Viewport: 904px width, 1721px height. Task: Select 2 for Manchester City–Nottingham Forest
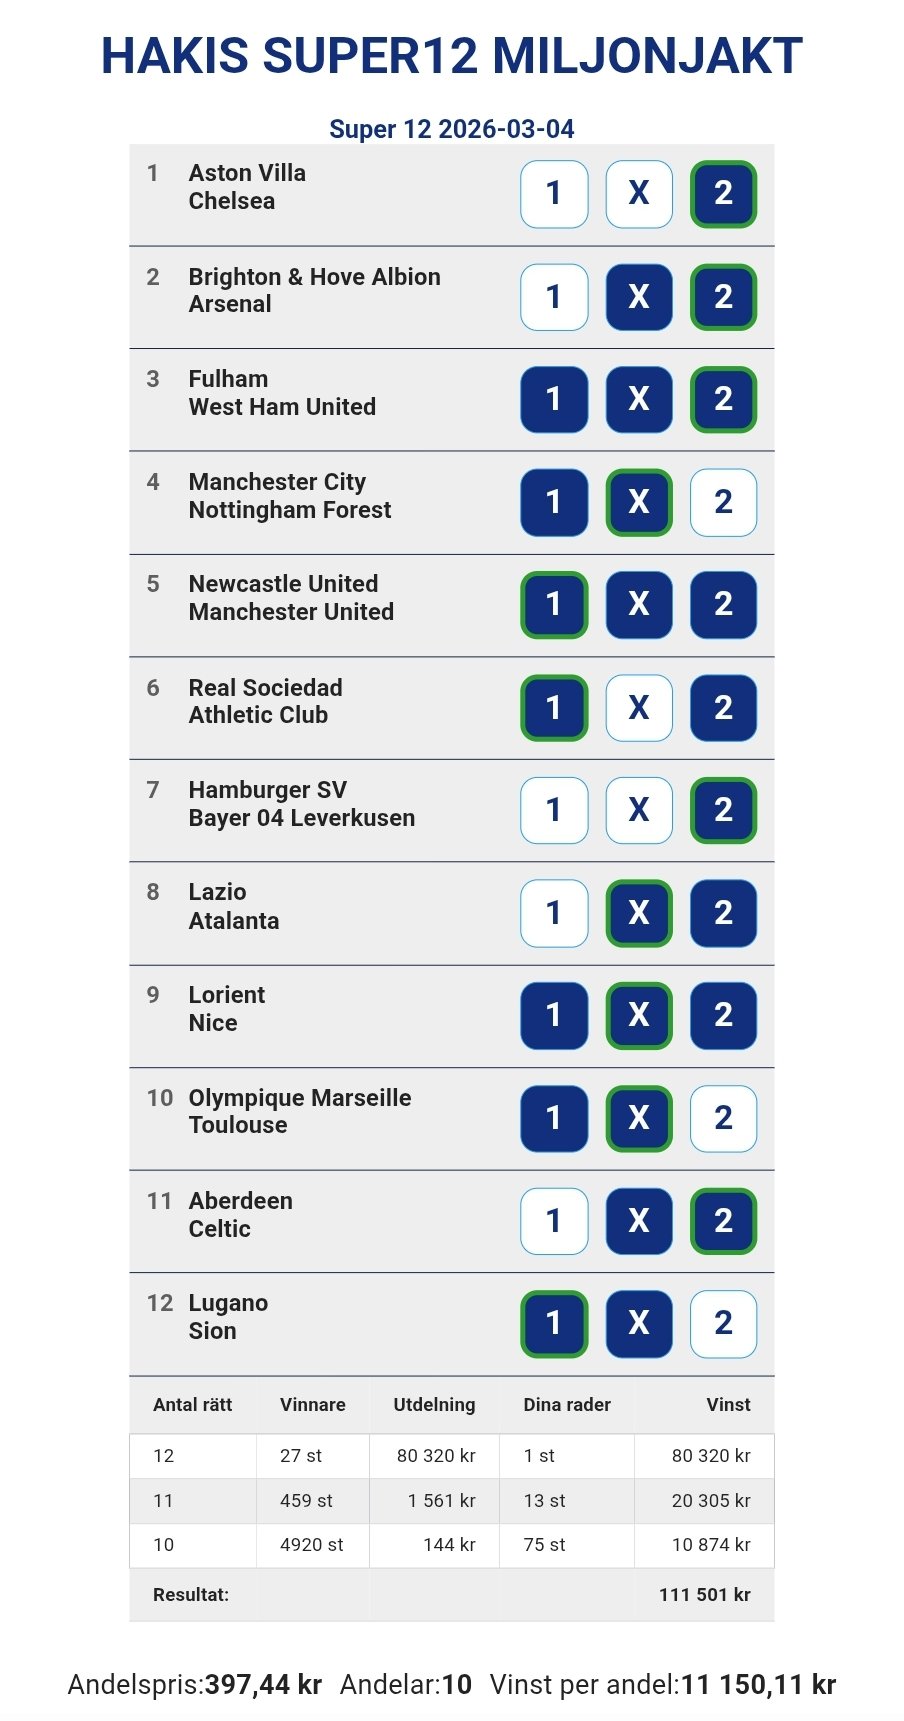click(723, 502)
